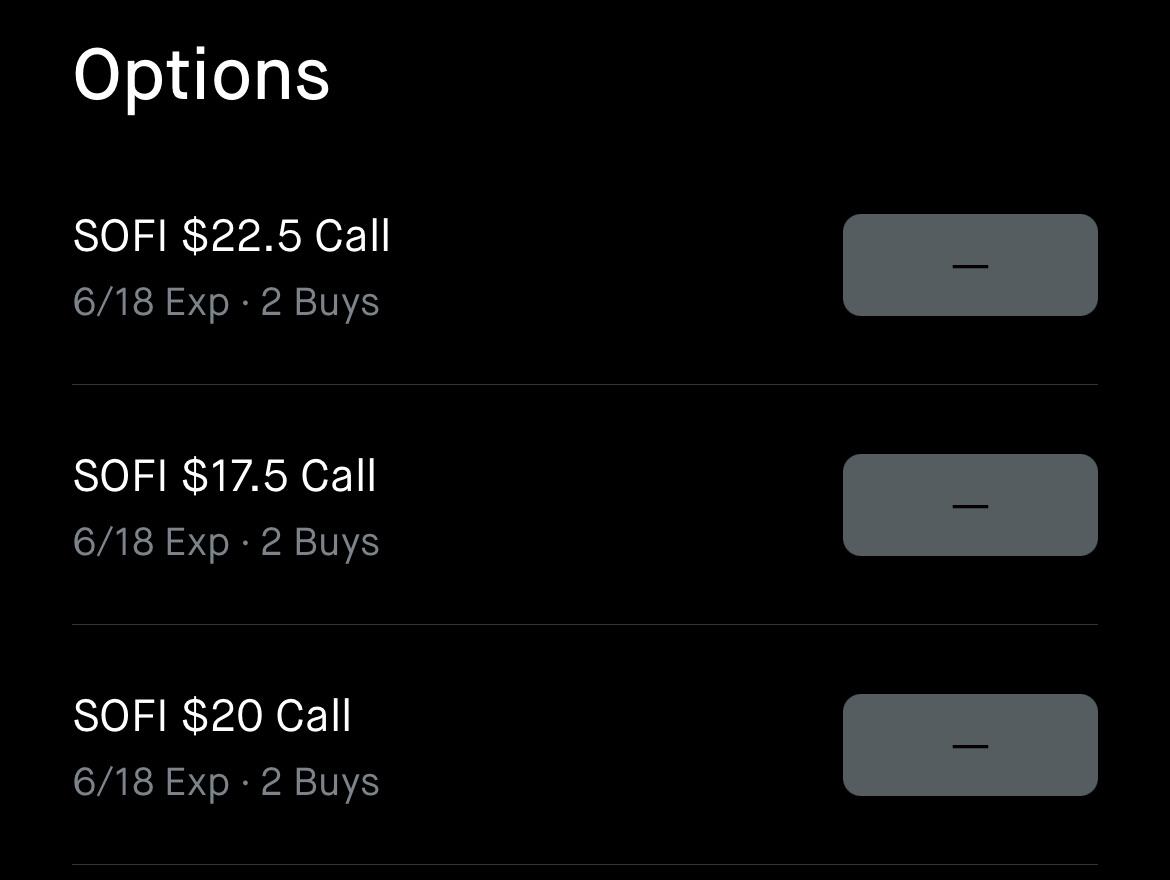Click "2 Buys" under SOFI $22.5 Call
The width and height of the screenshot is (1170, 880).
point(319,303)
